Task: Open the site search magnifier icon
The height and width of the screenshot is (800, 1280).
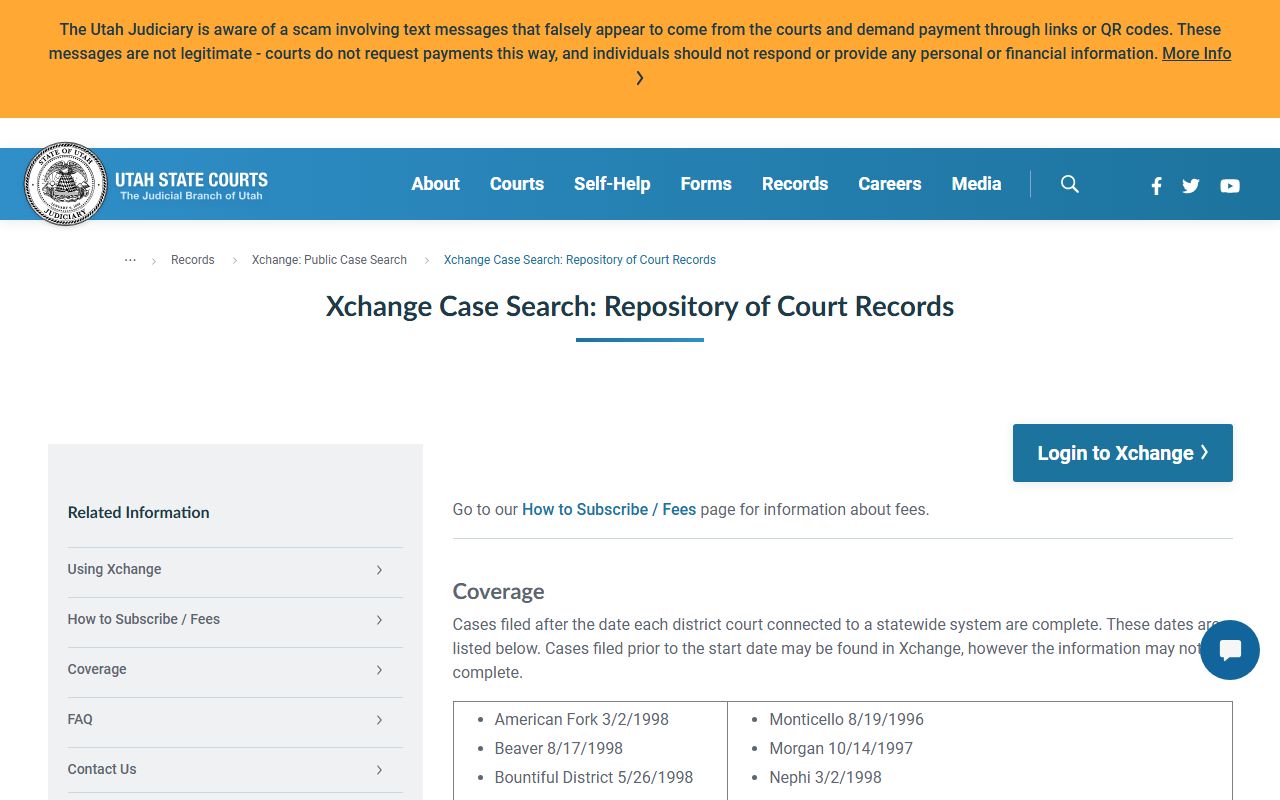Action: tap(1070, 184)
